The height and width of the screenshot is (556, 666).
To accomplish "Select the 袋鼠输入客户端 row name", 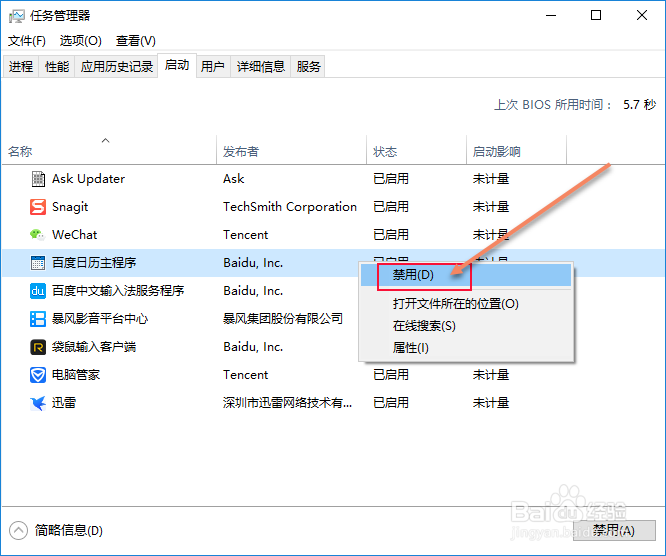I will coord(94,347).
